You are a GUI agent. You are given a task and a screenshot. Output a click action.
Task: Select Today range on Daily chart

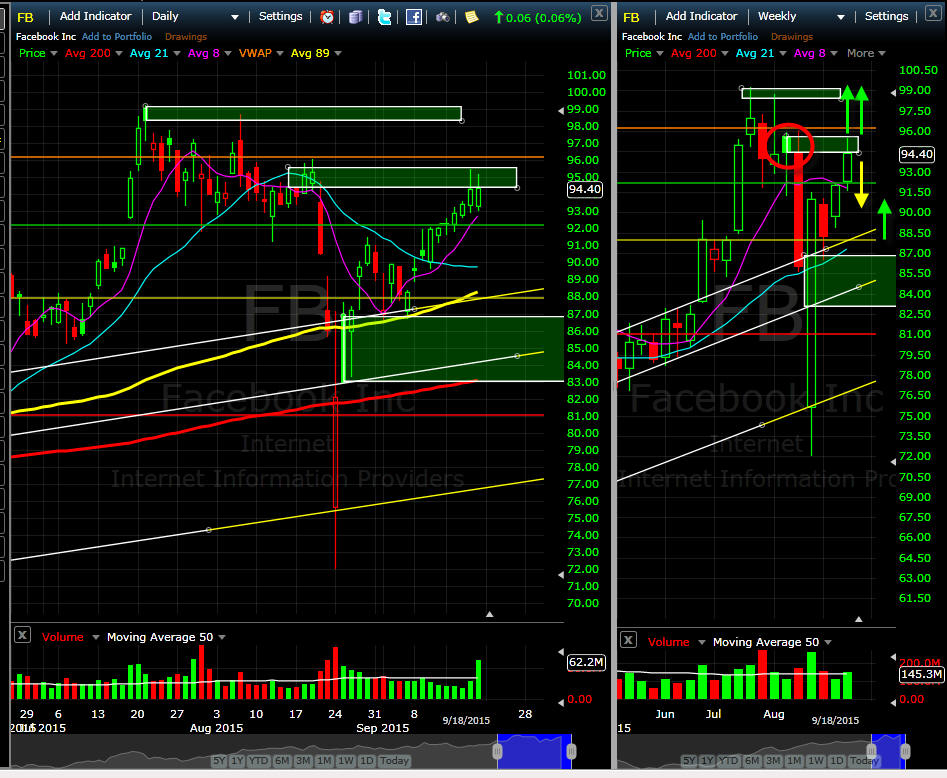click(394, 760)
